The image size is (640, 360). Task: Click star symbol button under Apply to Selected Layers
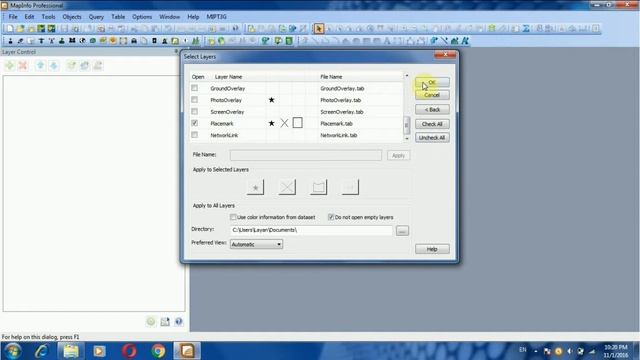pyautogui.click(x=256, y=187)
